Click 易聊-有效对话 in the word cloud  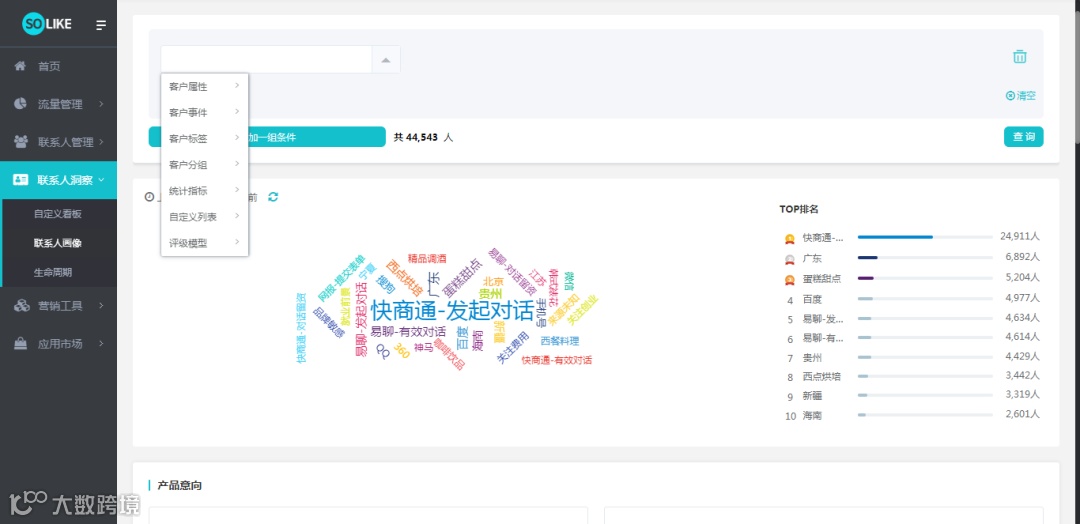pos(408,331)
